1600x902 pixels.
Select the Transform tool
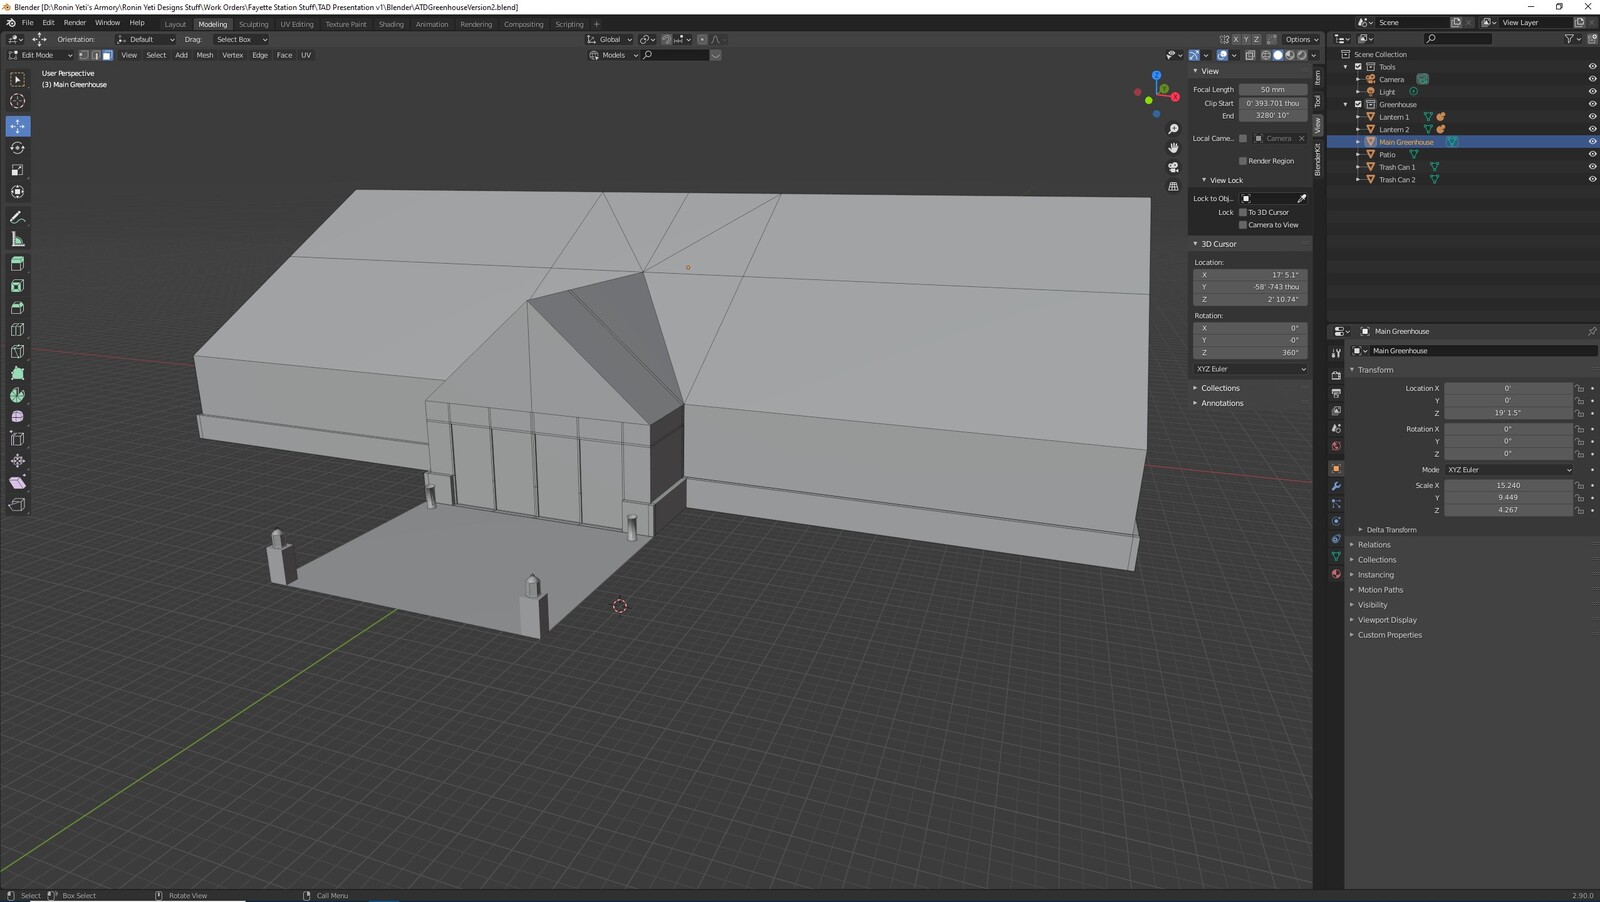pyautogui.click(x=18, y=192)
